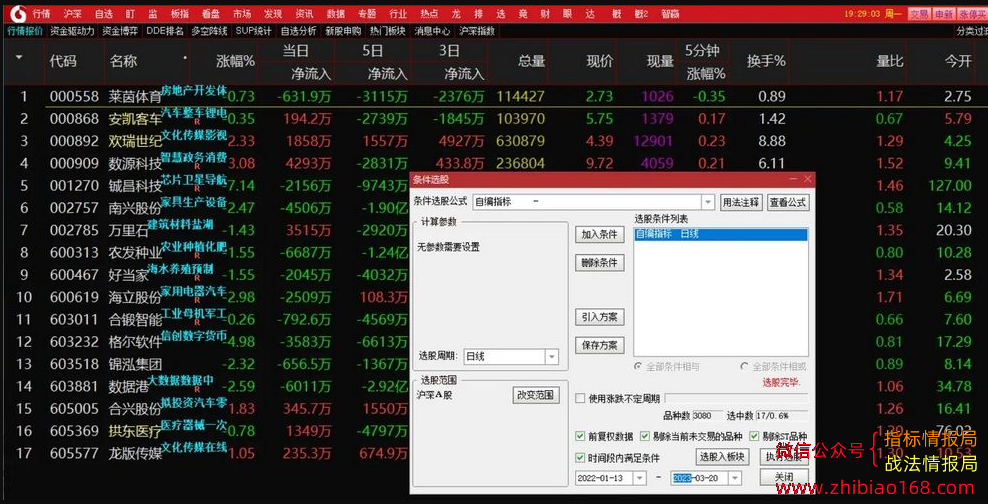Image resolution: width=988 pixels, height=504 pixels.
Task: Open the 行情 menu
Action: coord(42,13)
